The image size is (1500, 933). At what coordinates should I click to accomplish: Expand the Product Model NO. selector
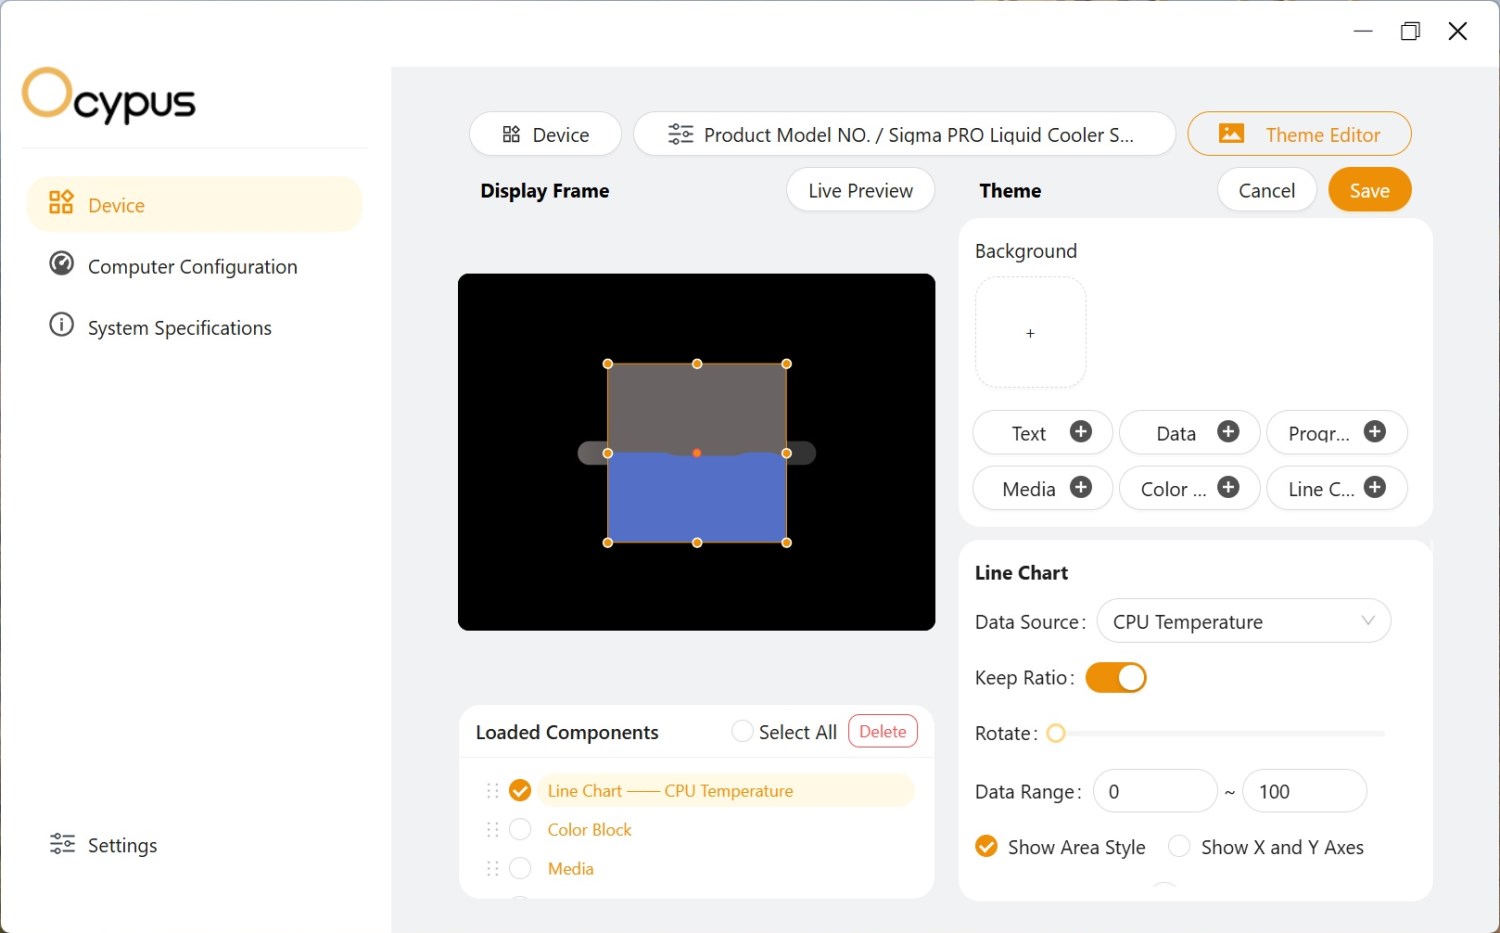click(x=904, y=135)
